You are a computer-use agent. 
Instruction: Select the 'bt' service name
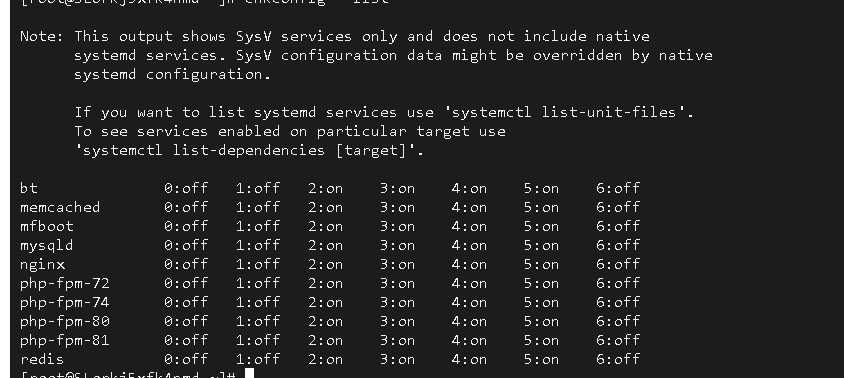[x=29, y=188]
